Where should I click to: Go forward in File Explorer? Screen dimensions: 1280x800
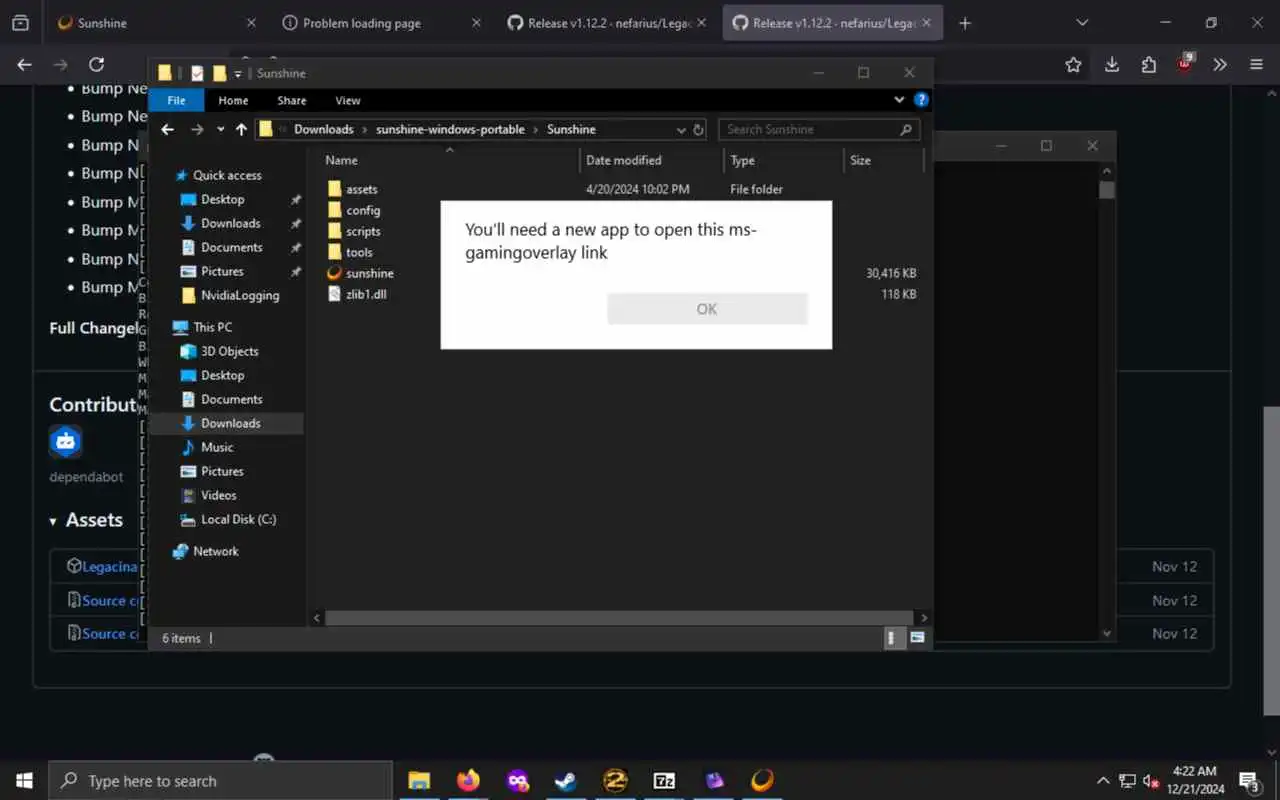pyautogui.click(x=197, y=129)
